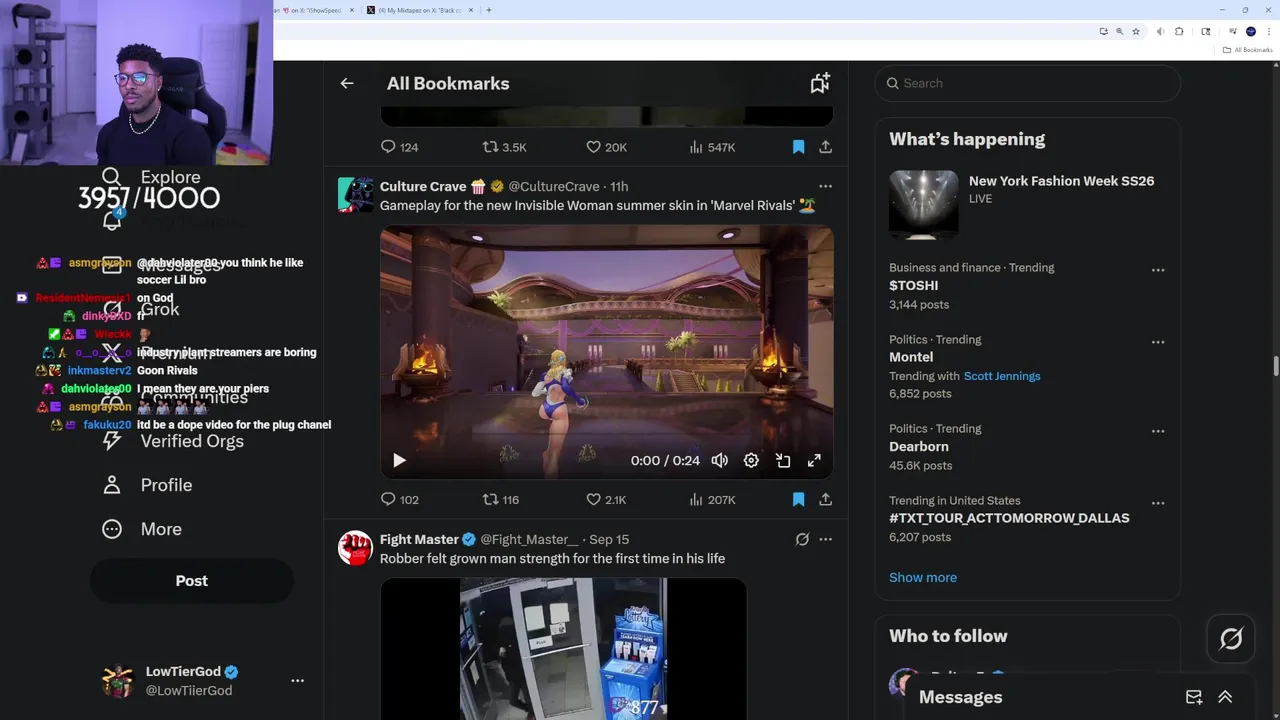The image size is (1280, 720).
Task: Open Profile in sidebar
Action: 148,485
